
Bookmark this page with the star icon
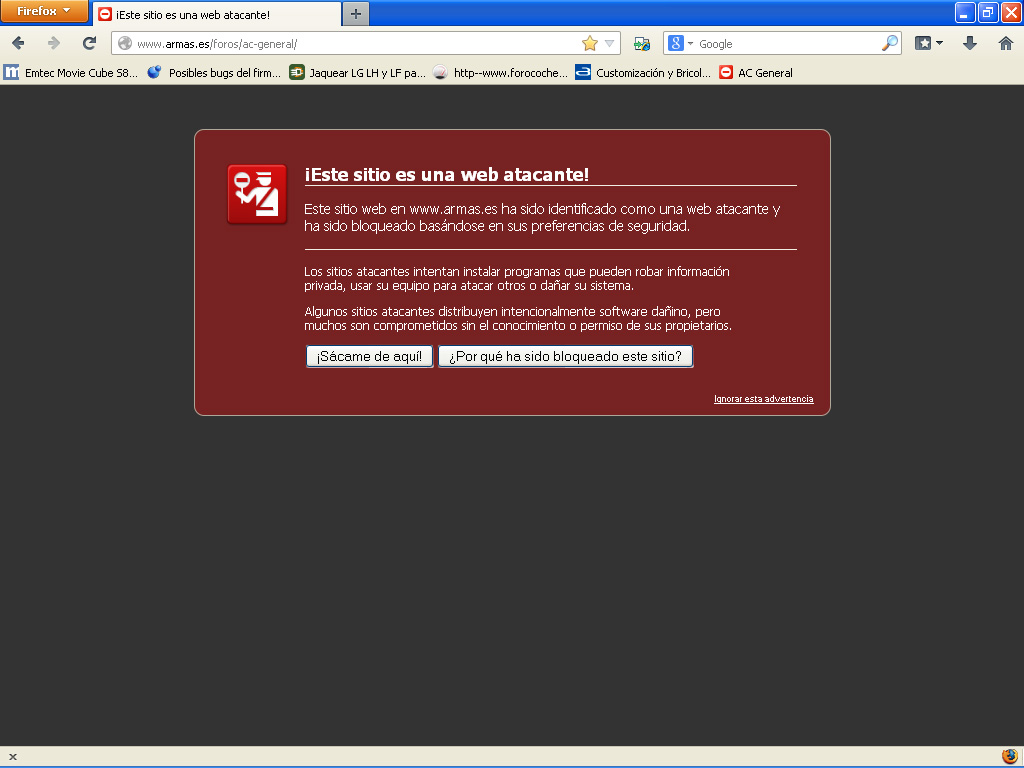[589, 43]
